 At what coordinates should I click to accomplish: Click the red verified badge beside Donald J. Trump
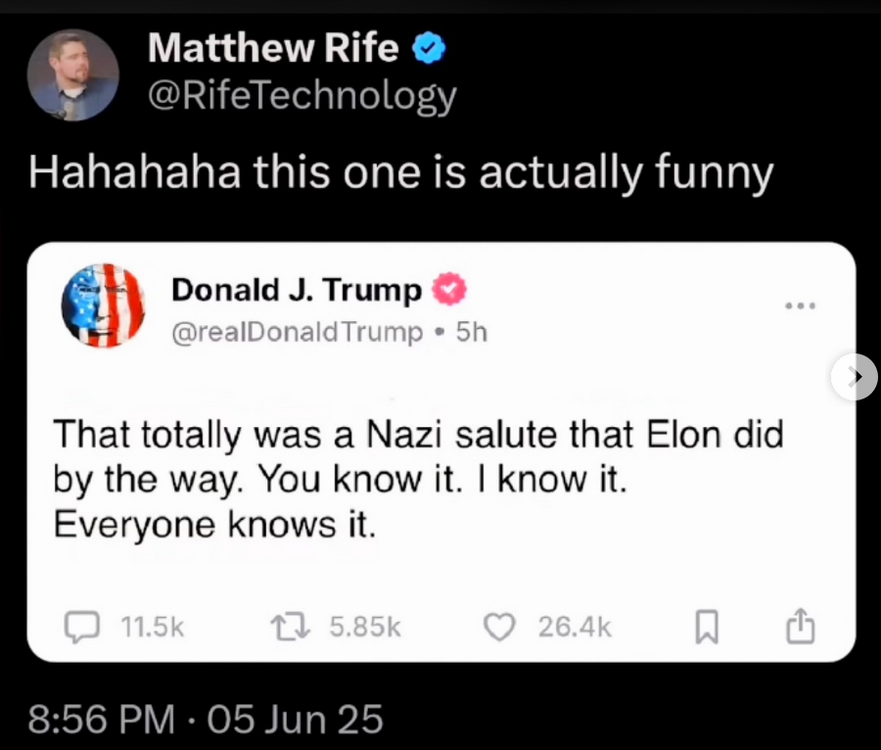coord(448,290)
